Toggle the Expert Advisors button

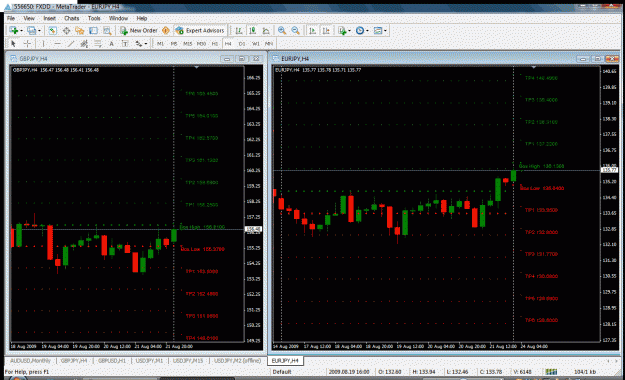point(200,31)
